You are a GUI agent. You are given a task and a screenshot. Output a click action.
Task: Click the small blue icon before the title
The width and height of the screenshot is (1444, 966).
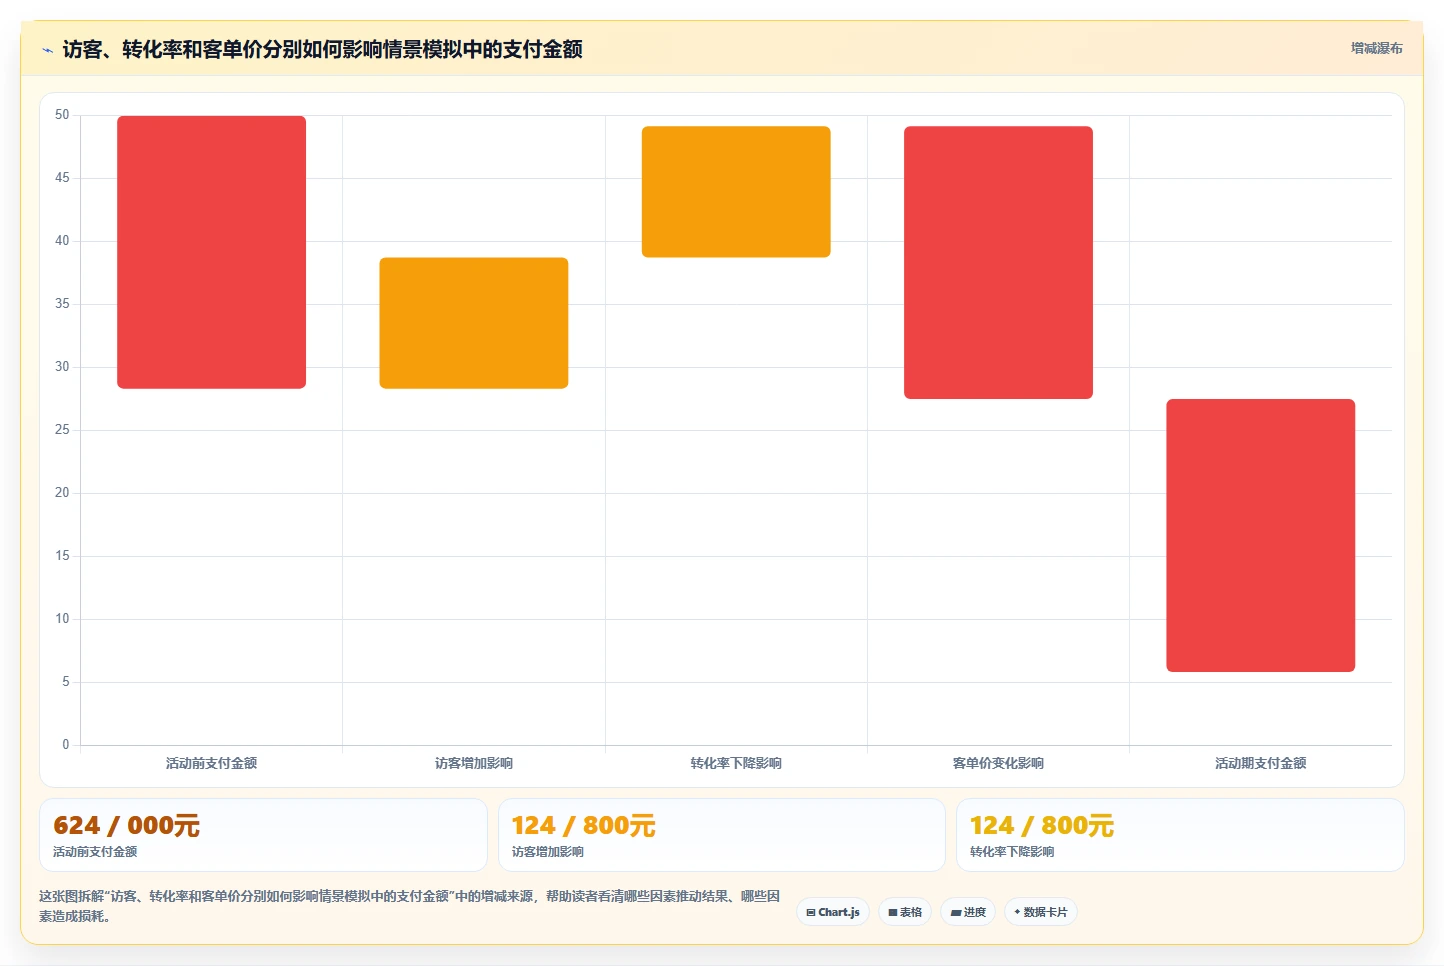(x=47, y=50)
